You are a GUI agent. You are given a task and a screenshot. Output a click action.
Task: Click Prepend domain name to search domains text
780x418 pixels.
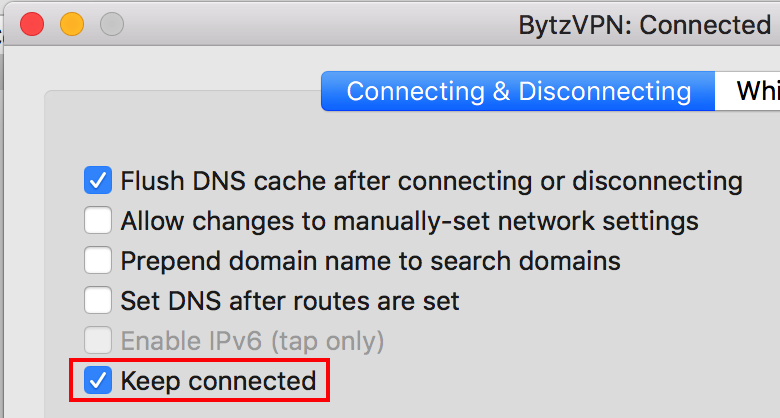pos(371,261)
